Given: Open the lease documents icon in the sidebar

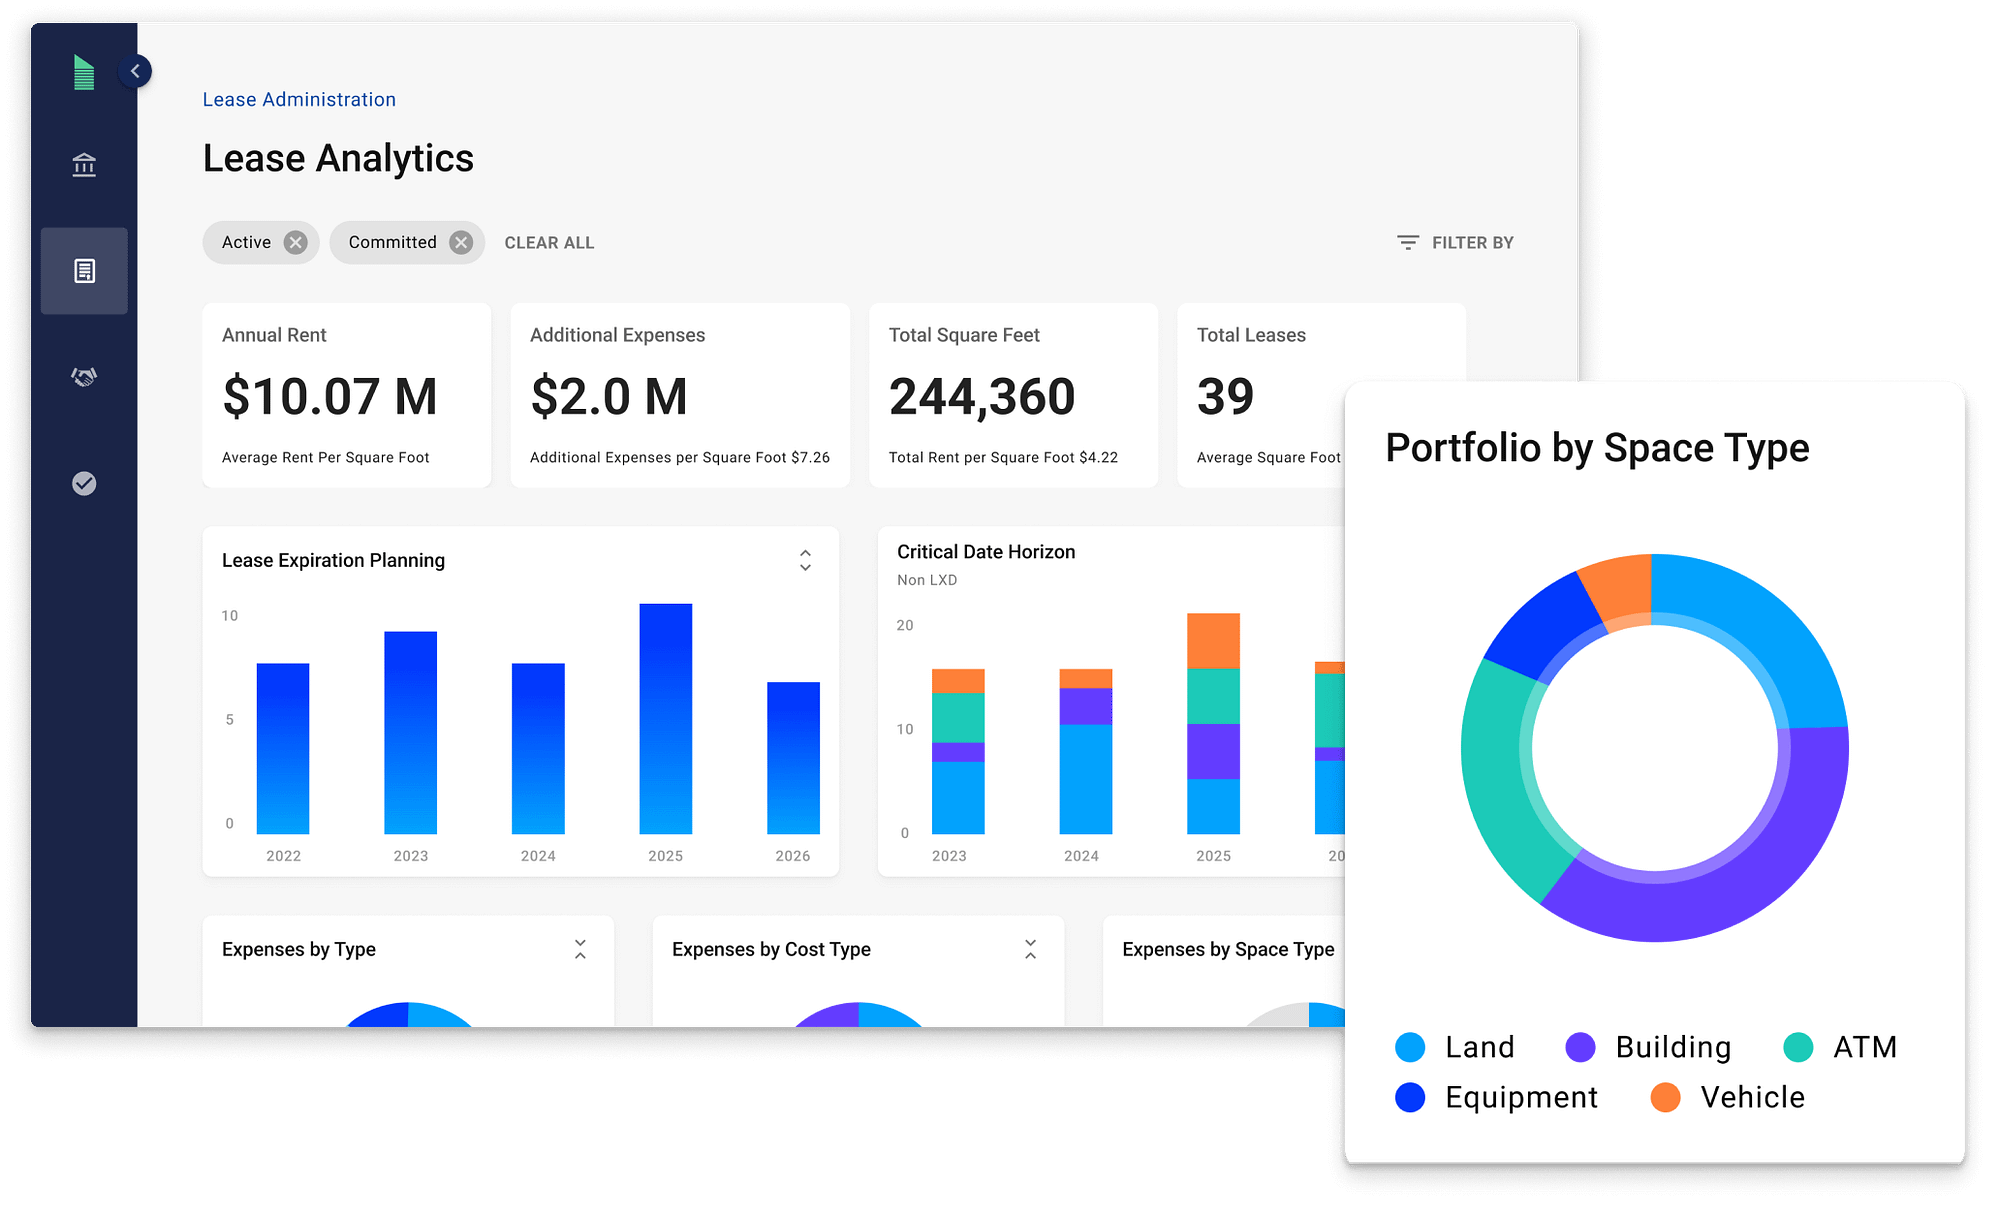Looking at the screenshot, I should pos(84,270).
